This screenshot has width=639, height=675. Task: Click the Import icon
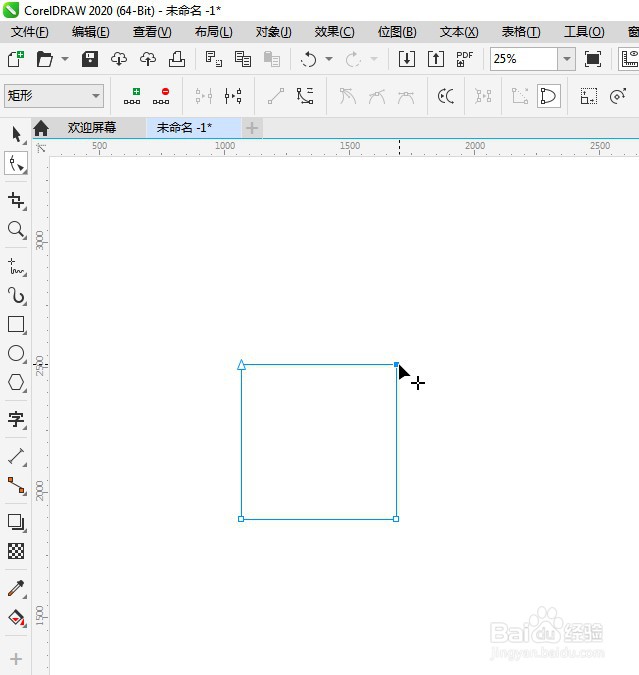click(406, 59)
